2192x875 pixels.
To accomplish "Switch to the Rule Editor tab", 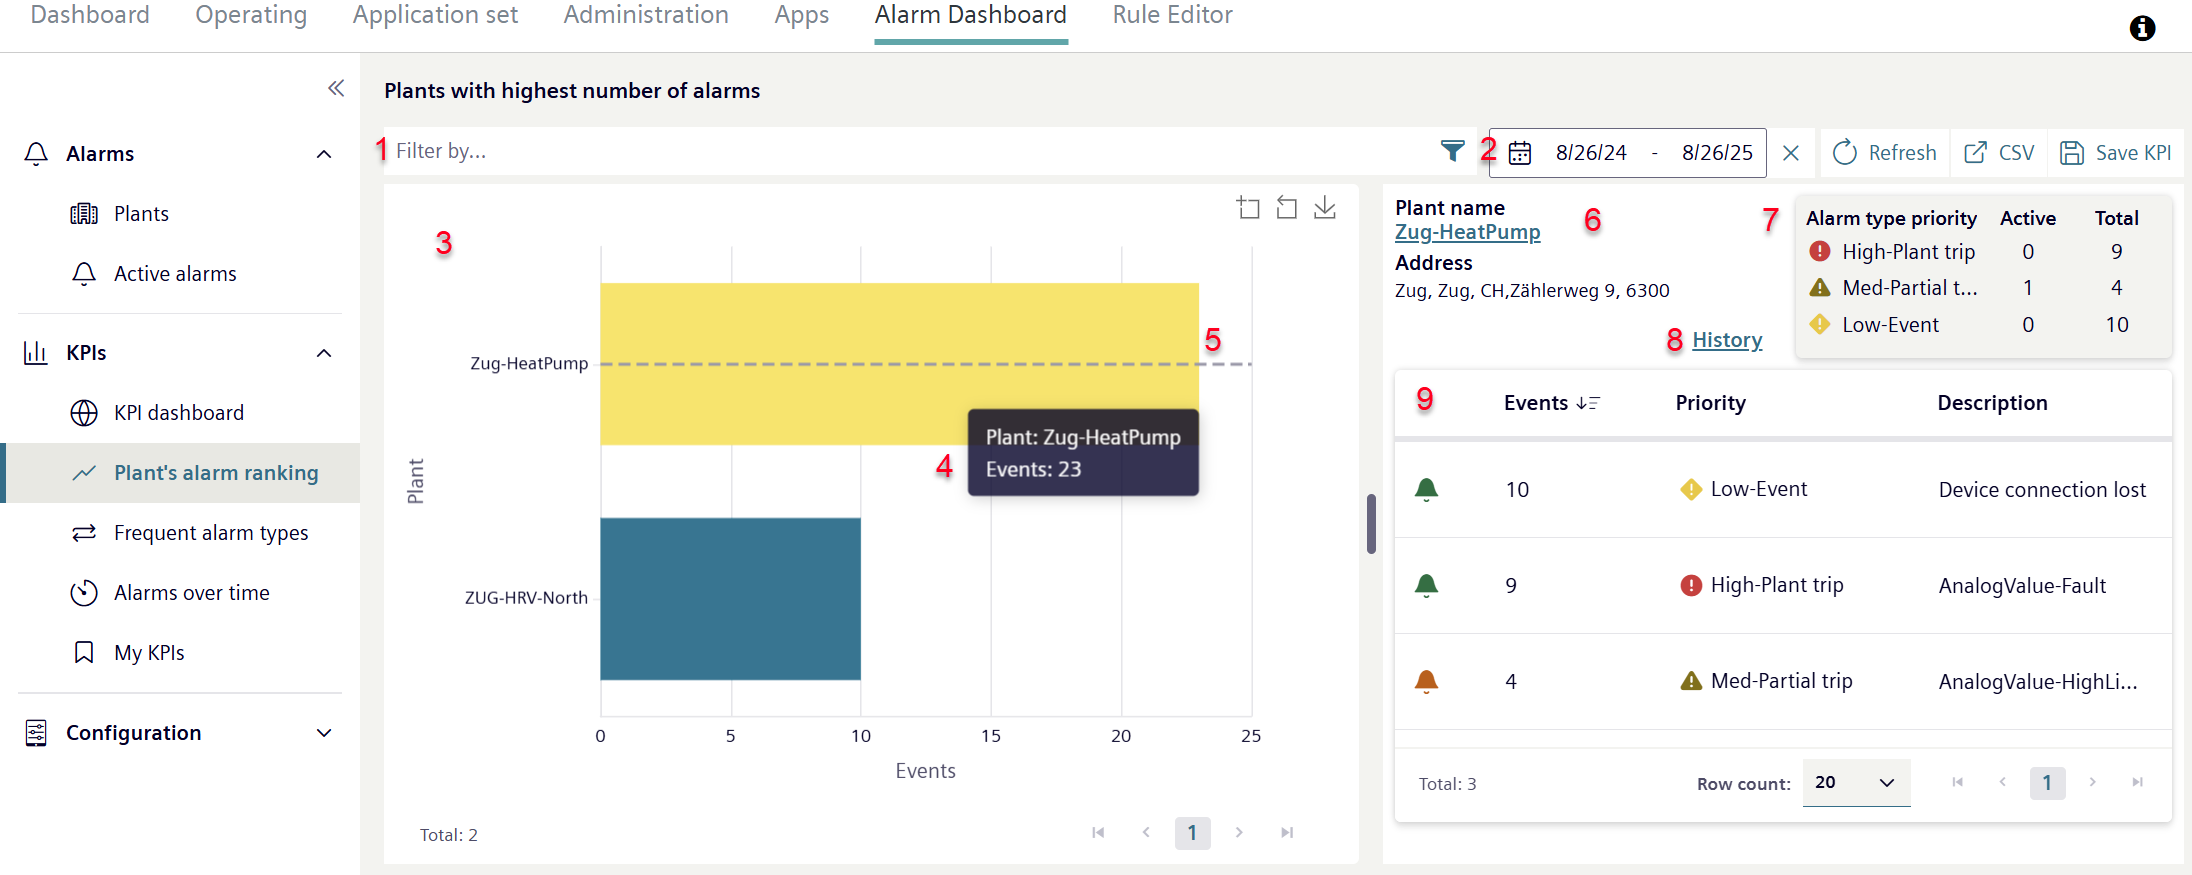I will click(x=1172, y=16).
